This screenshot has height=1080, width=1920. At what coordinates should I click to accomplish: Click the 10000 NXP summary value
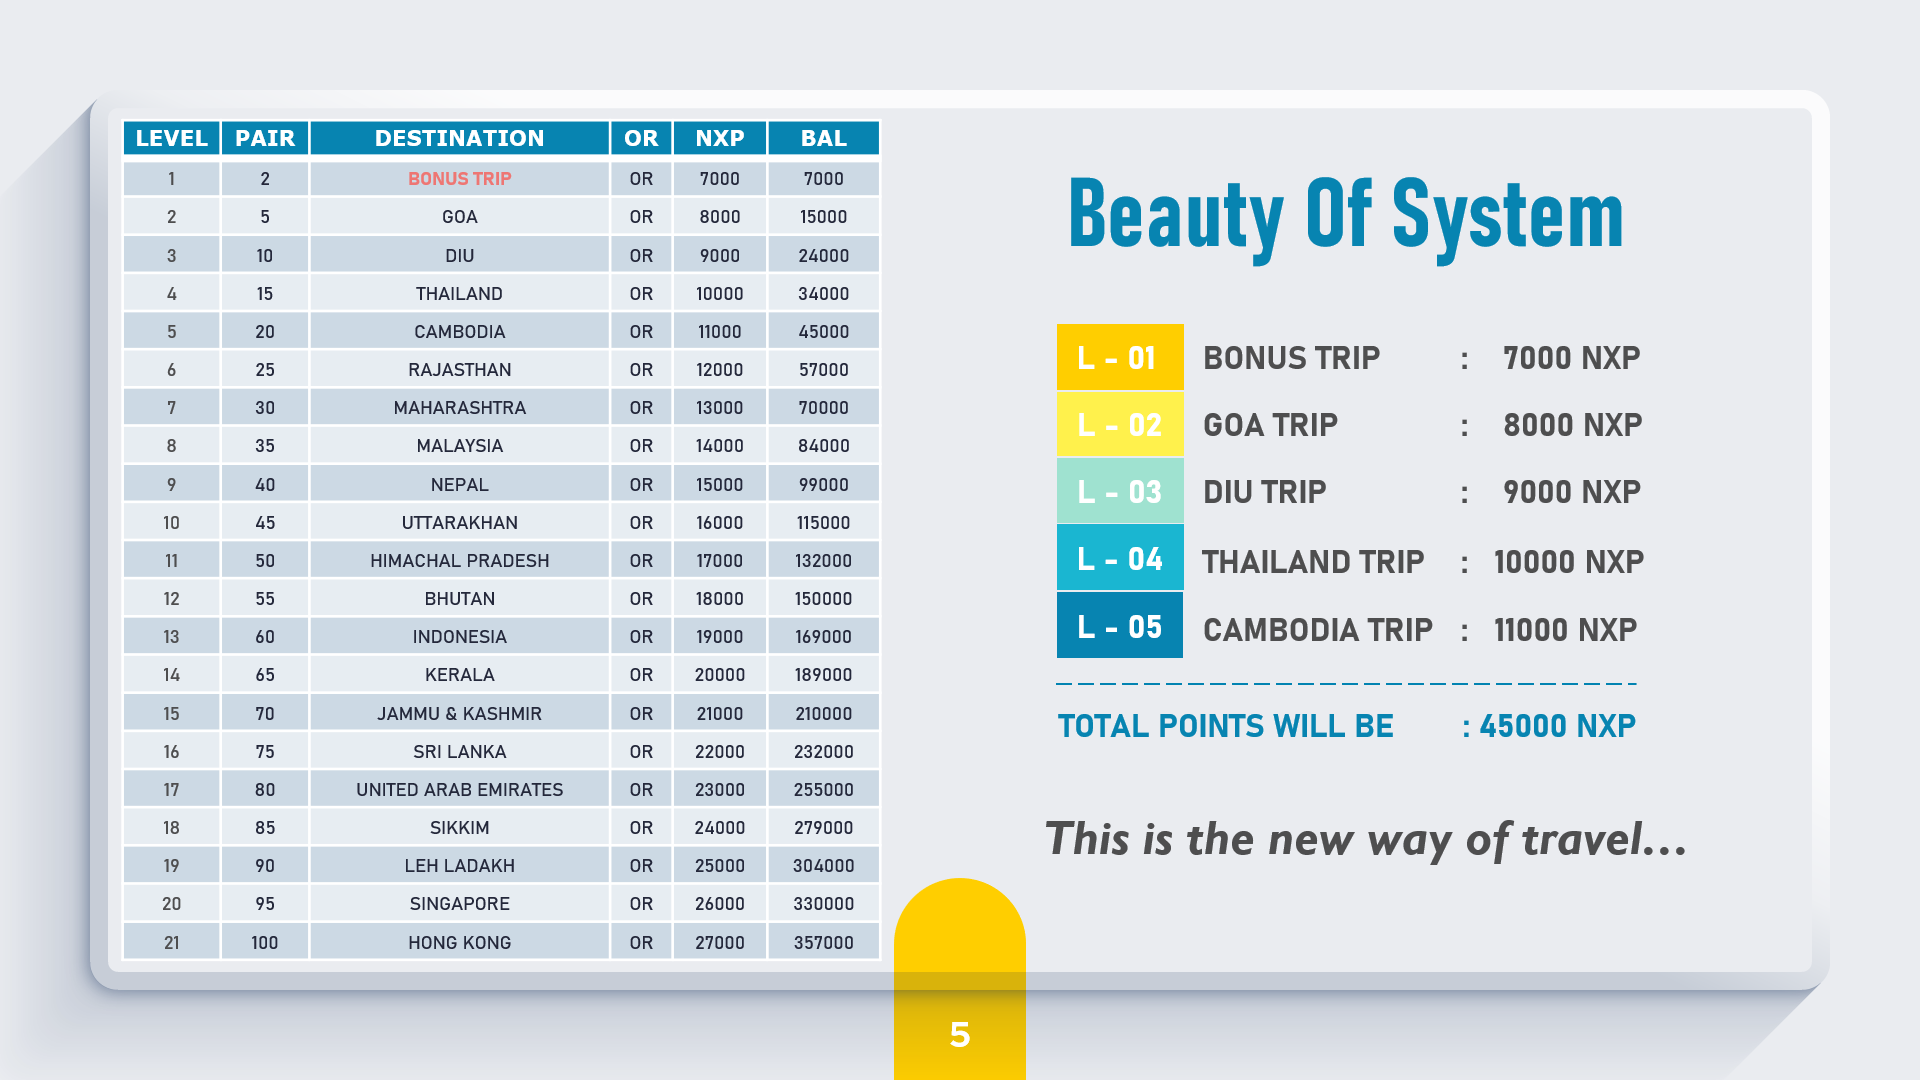1569,562
